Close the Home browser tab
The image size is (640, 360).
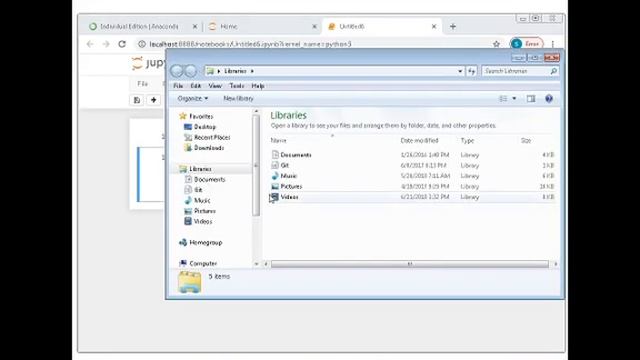coord(314,27)
